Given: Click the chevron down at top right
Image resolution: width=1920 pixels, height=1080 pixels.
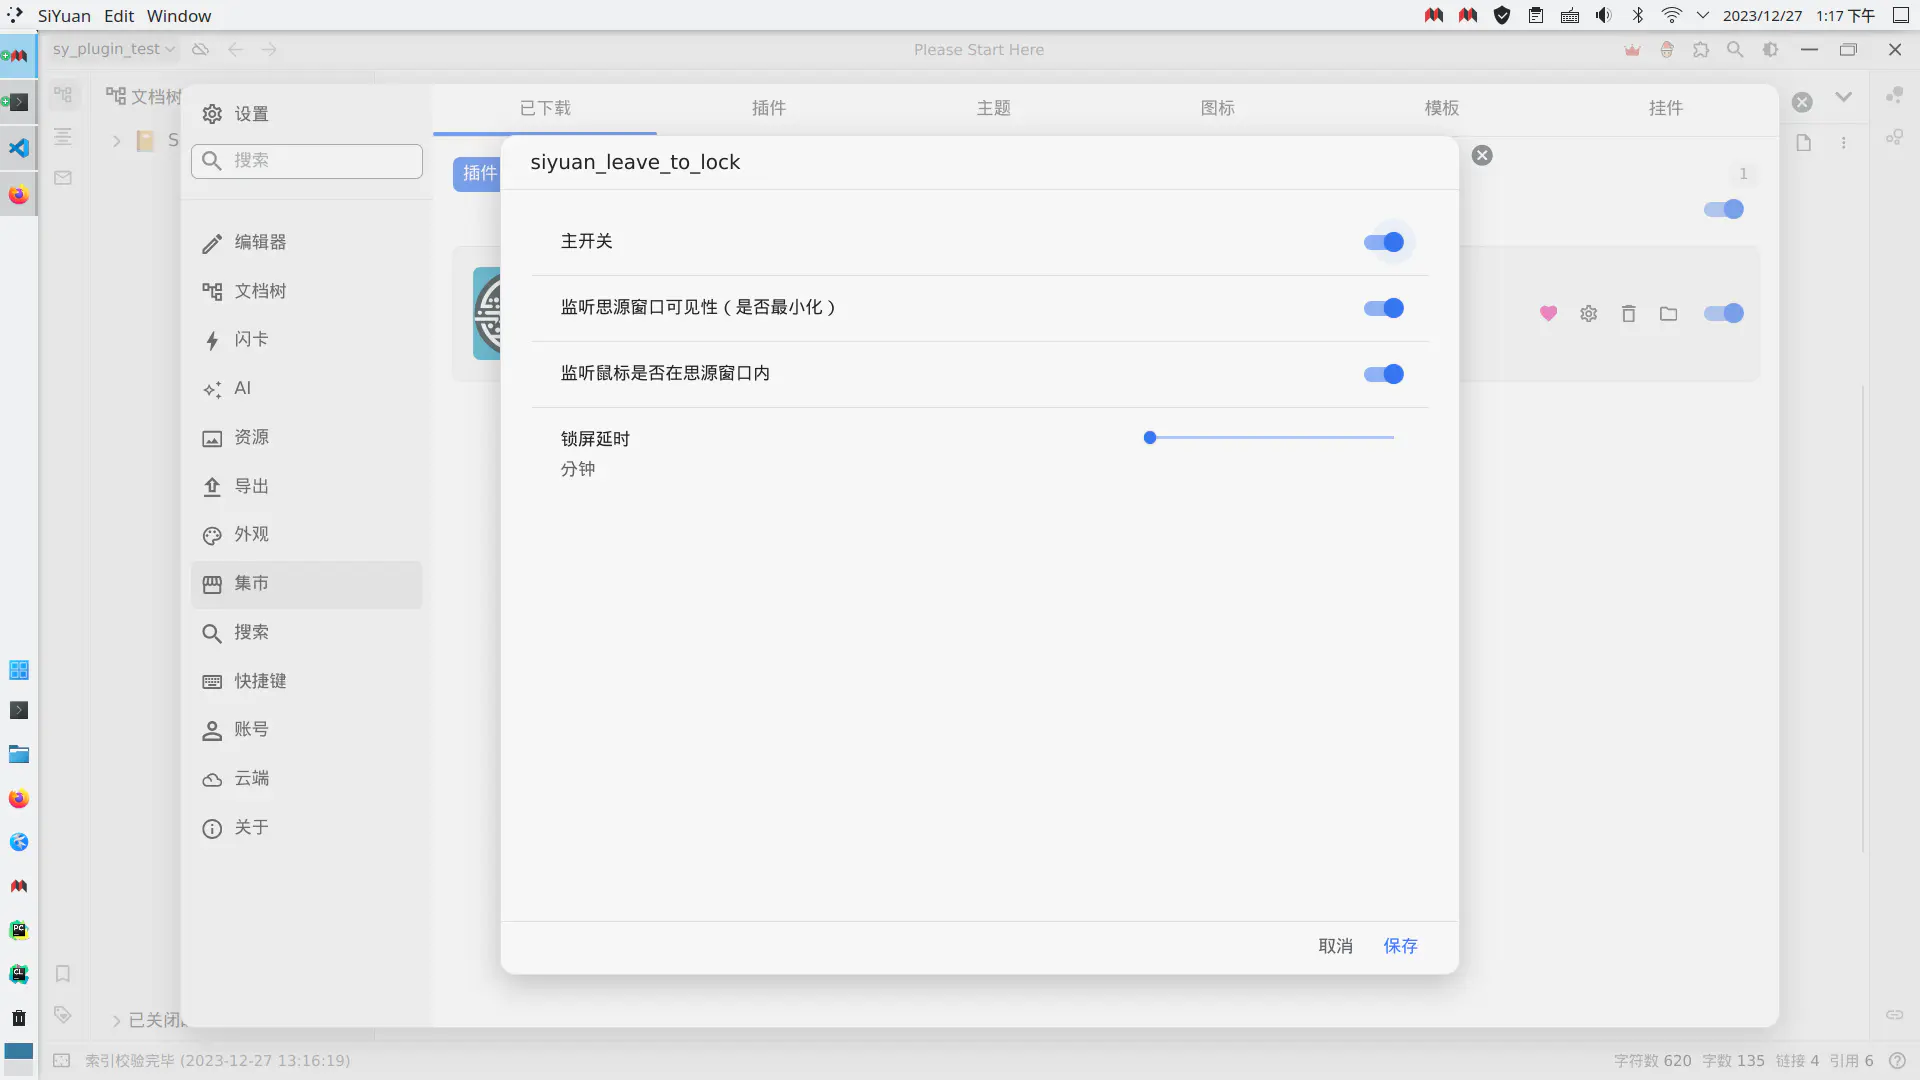Looking at the screenshot, I should pyautogui.click(x=1843, y=97).
